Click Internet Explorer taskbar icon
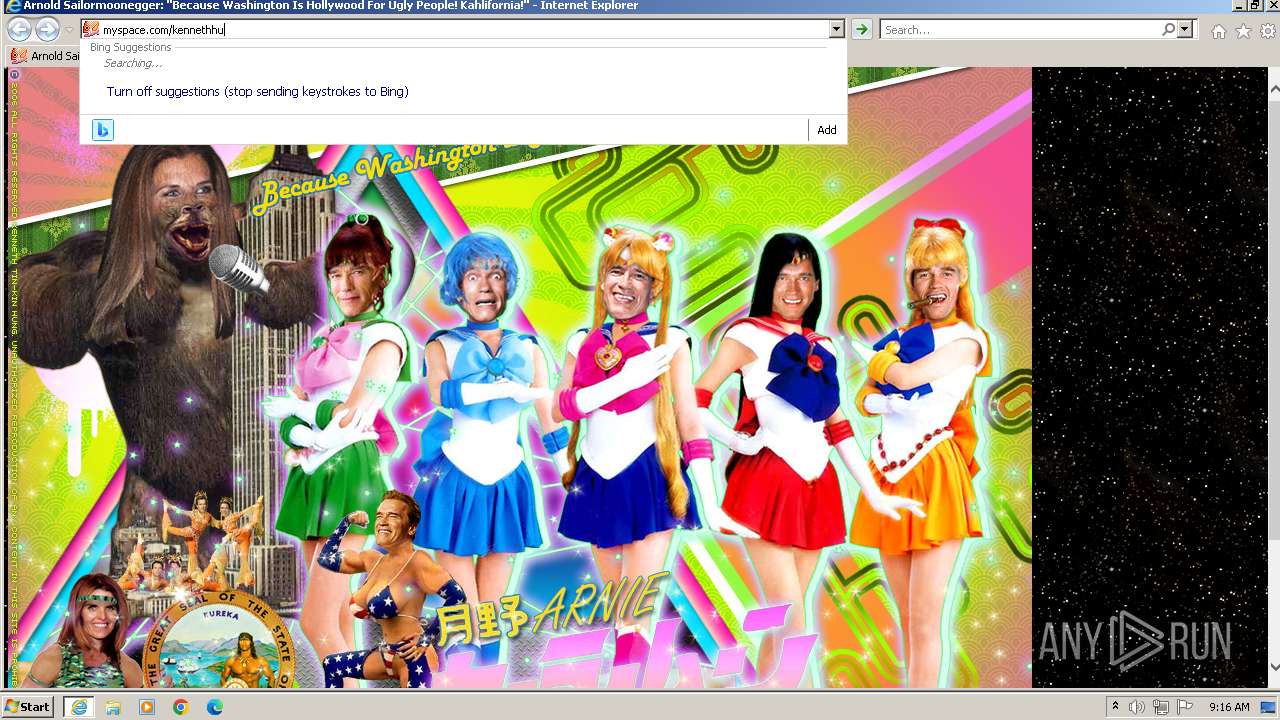 pyautogui.click(x=79, y=706)
